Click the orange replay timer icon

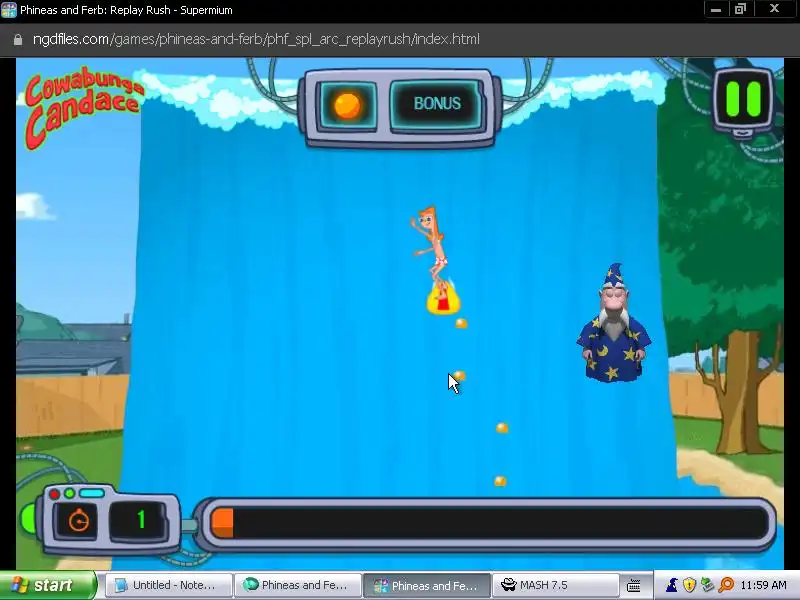click(78, 521)
